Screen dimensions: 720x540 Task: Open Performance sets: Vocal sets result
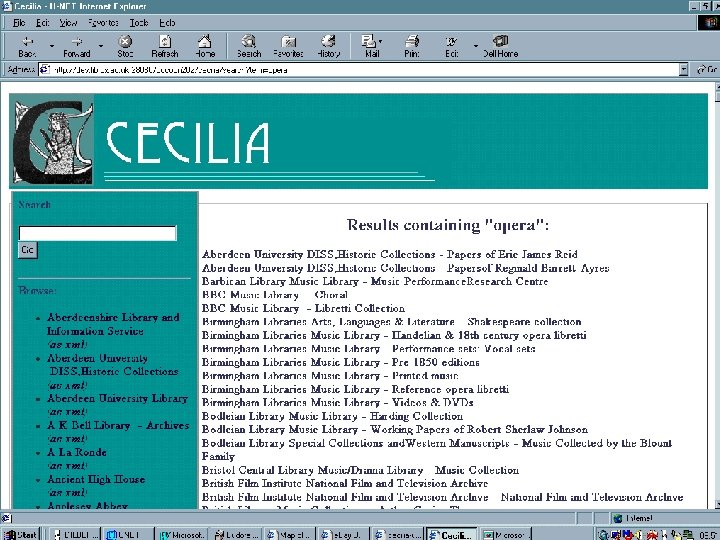pyautogui.click(x=369, y=349)
